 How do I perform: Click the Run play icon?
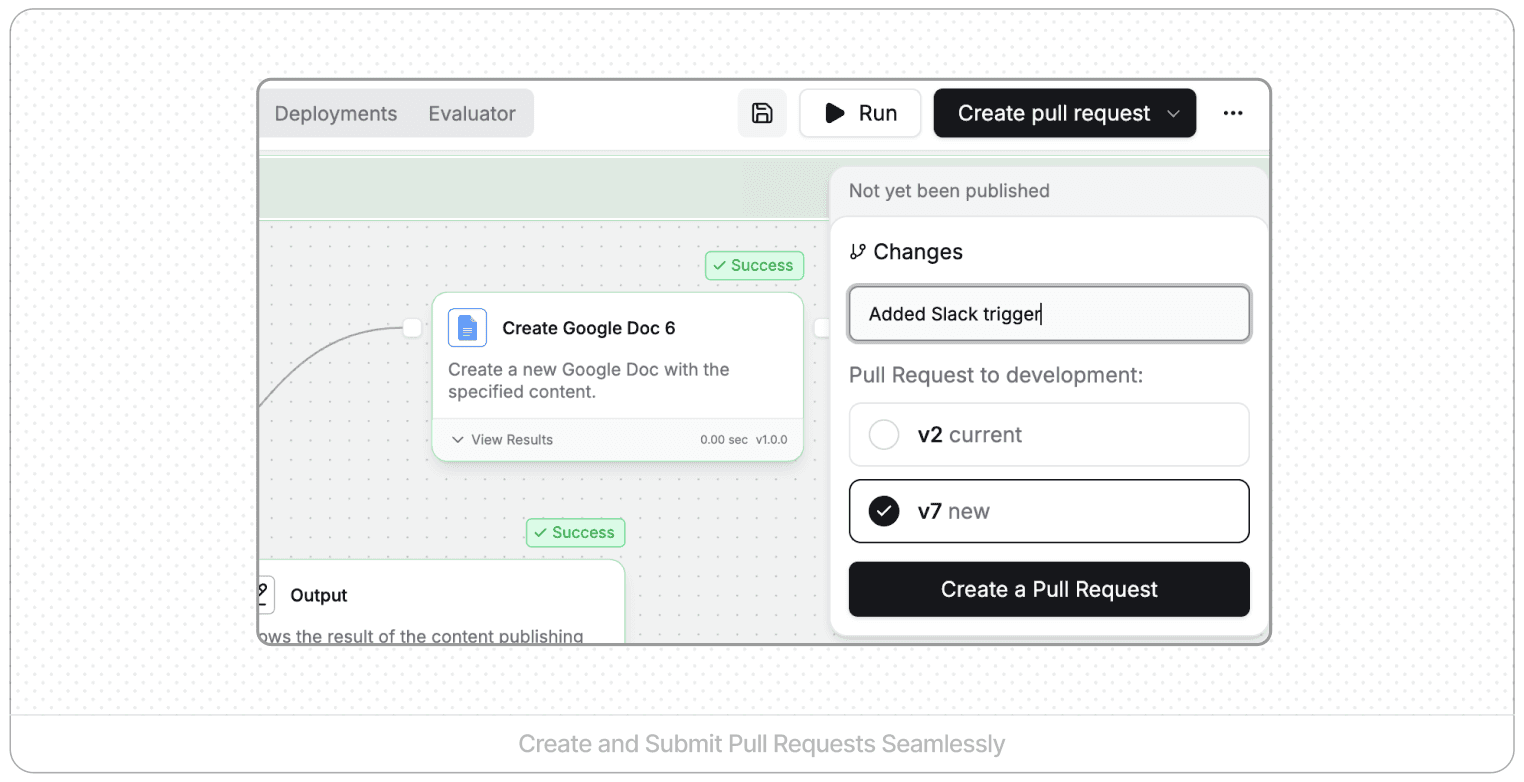pos(835,113)
